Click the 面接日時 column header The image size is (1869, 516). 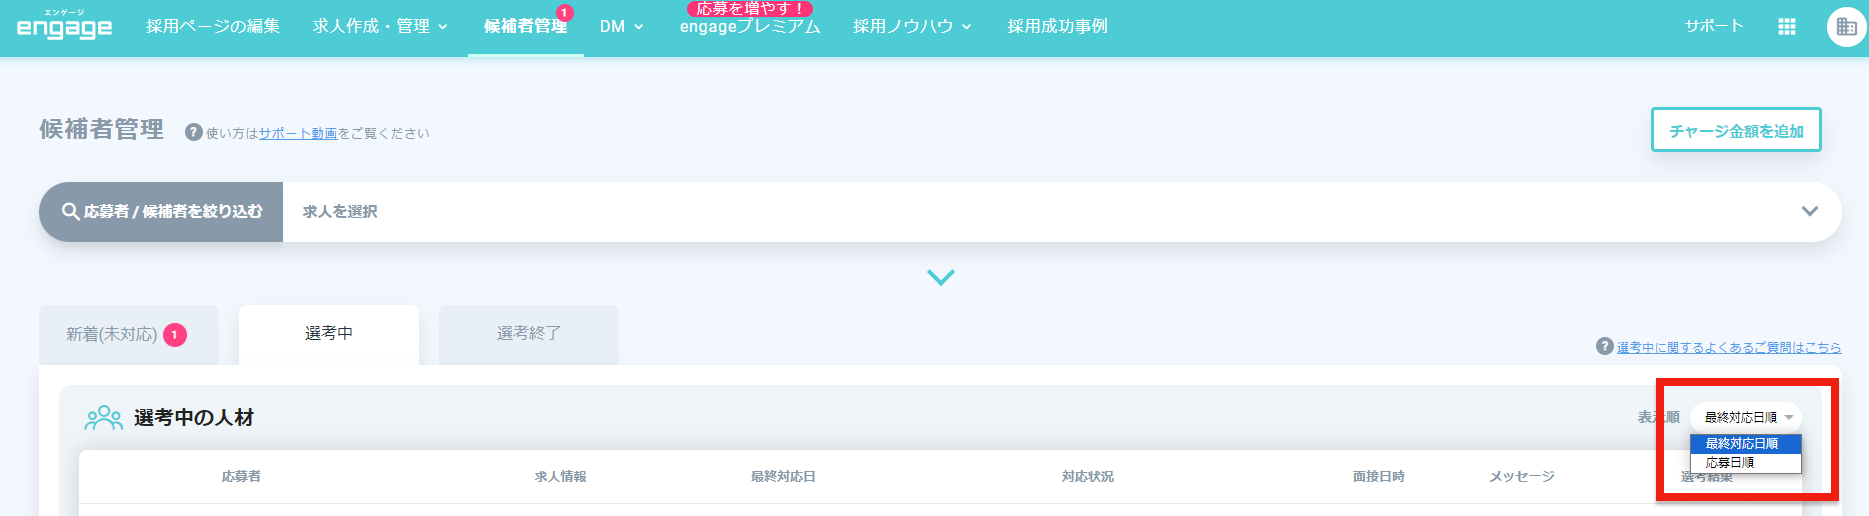[x=1379, y=477]
